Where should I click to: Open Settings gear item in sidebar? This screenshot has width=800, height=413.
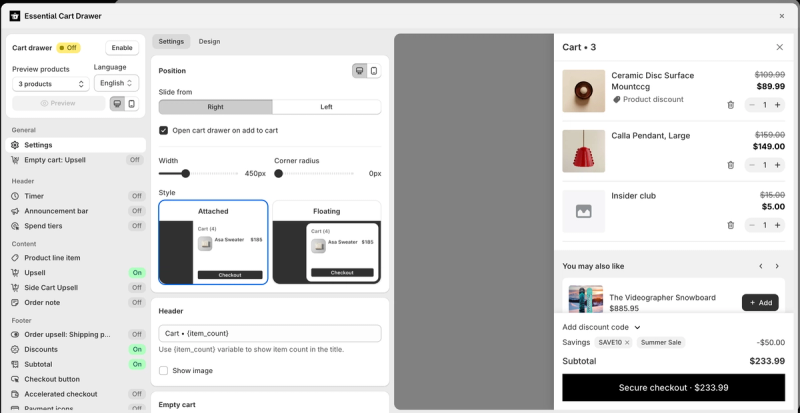pos(76,145)
